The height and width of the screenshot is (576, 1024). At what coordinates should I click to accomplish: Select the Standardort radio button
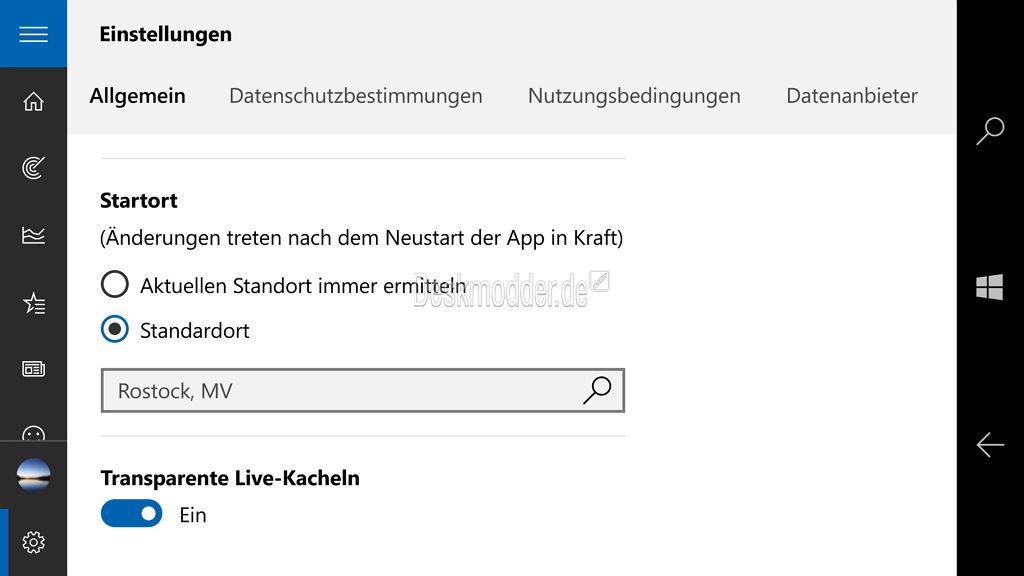(x=115, y=330)
